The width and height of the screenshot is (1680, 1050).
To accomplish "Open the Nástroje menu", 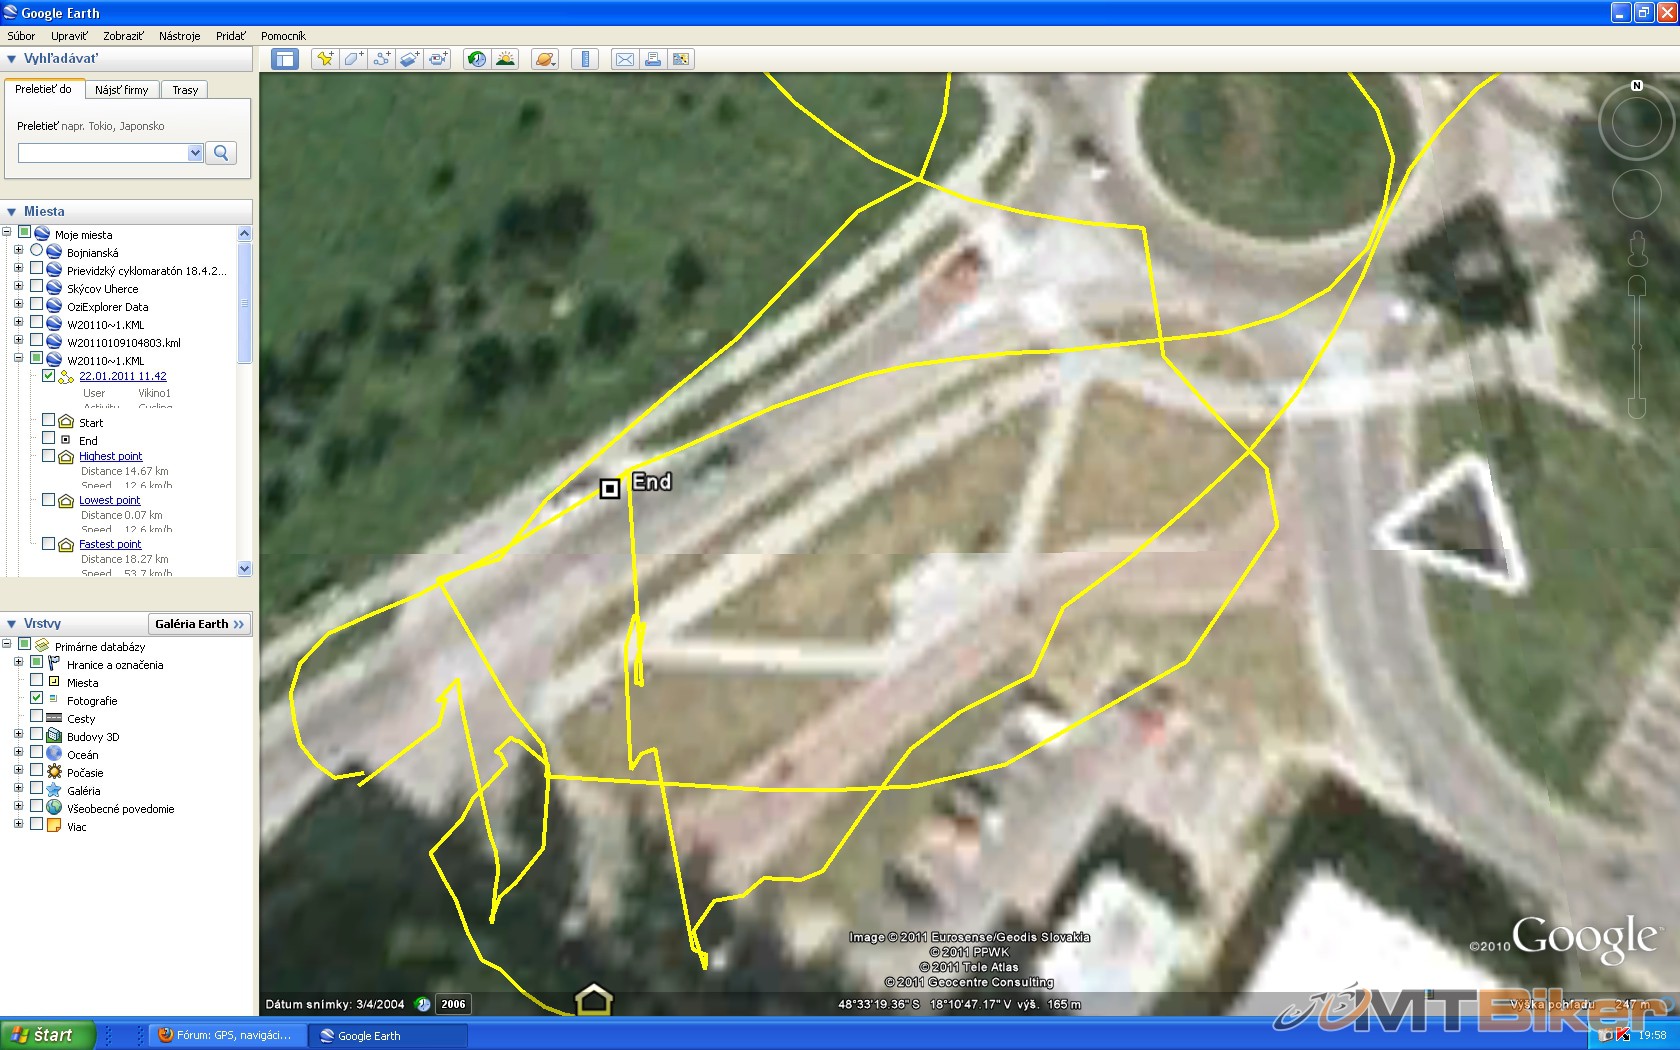I will 179,36.
